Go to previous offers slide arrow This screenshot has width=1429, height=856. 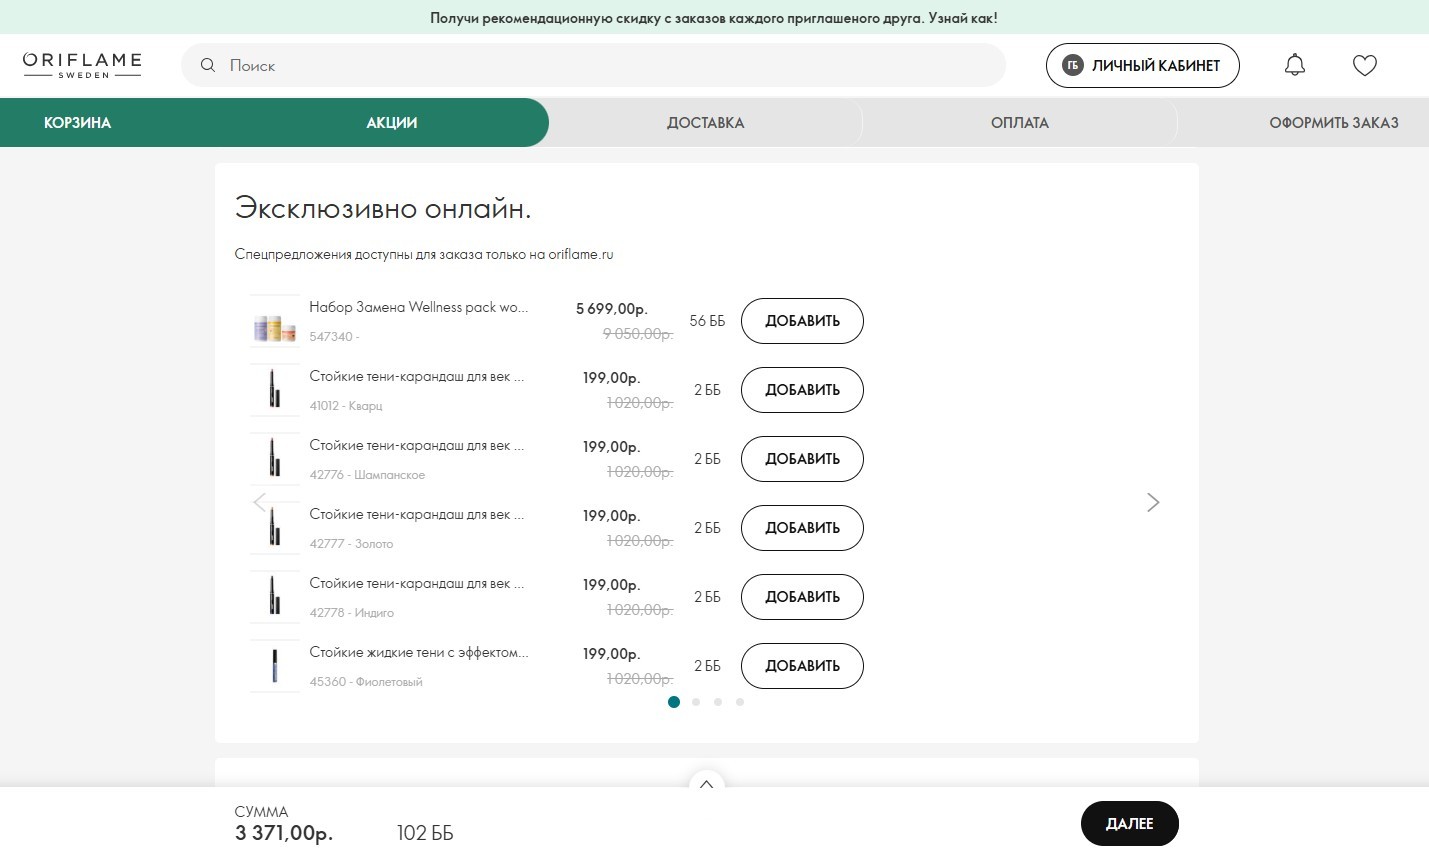pyautogui.click(x=260, y=502)
